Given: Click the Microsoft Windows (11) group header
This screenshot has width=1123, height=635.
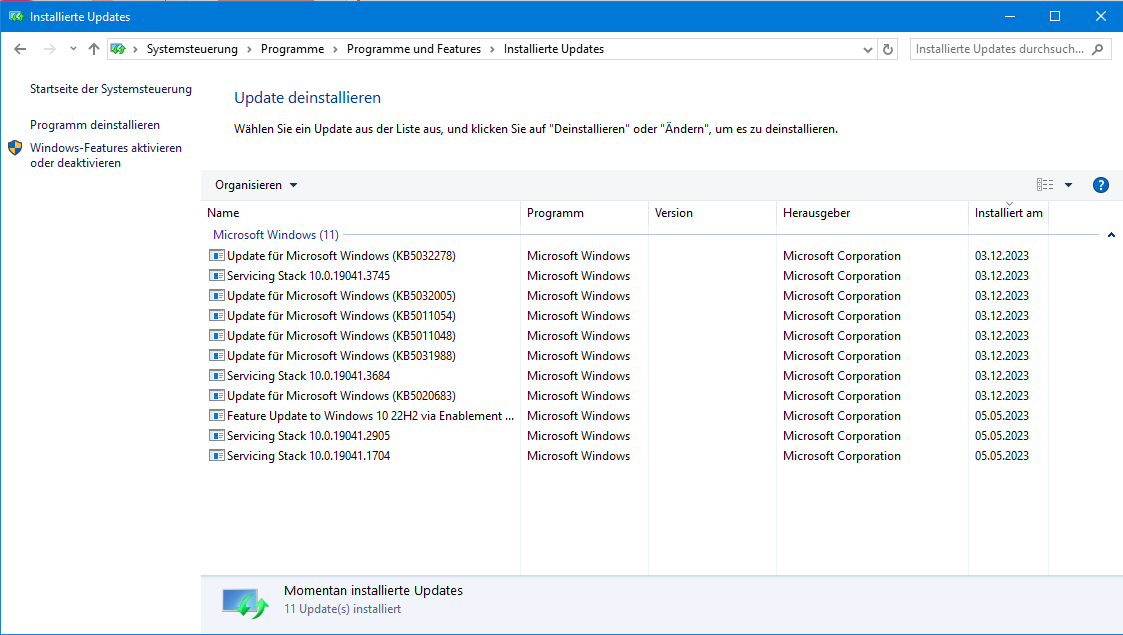Looking at the screenshot, I should point(276,235).
